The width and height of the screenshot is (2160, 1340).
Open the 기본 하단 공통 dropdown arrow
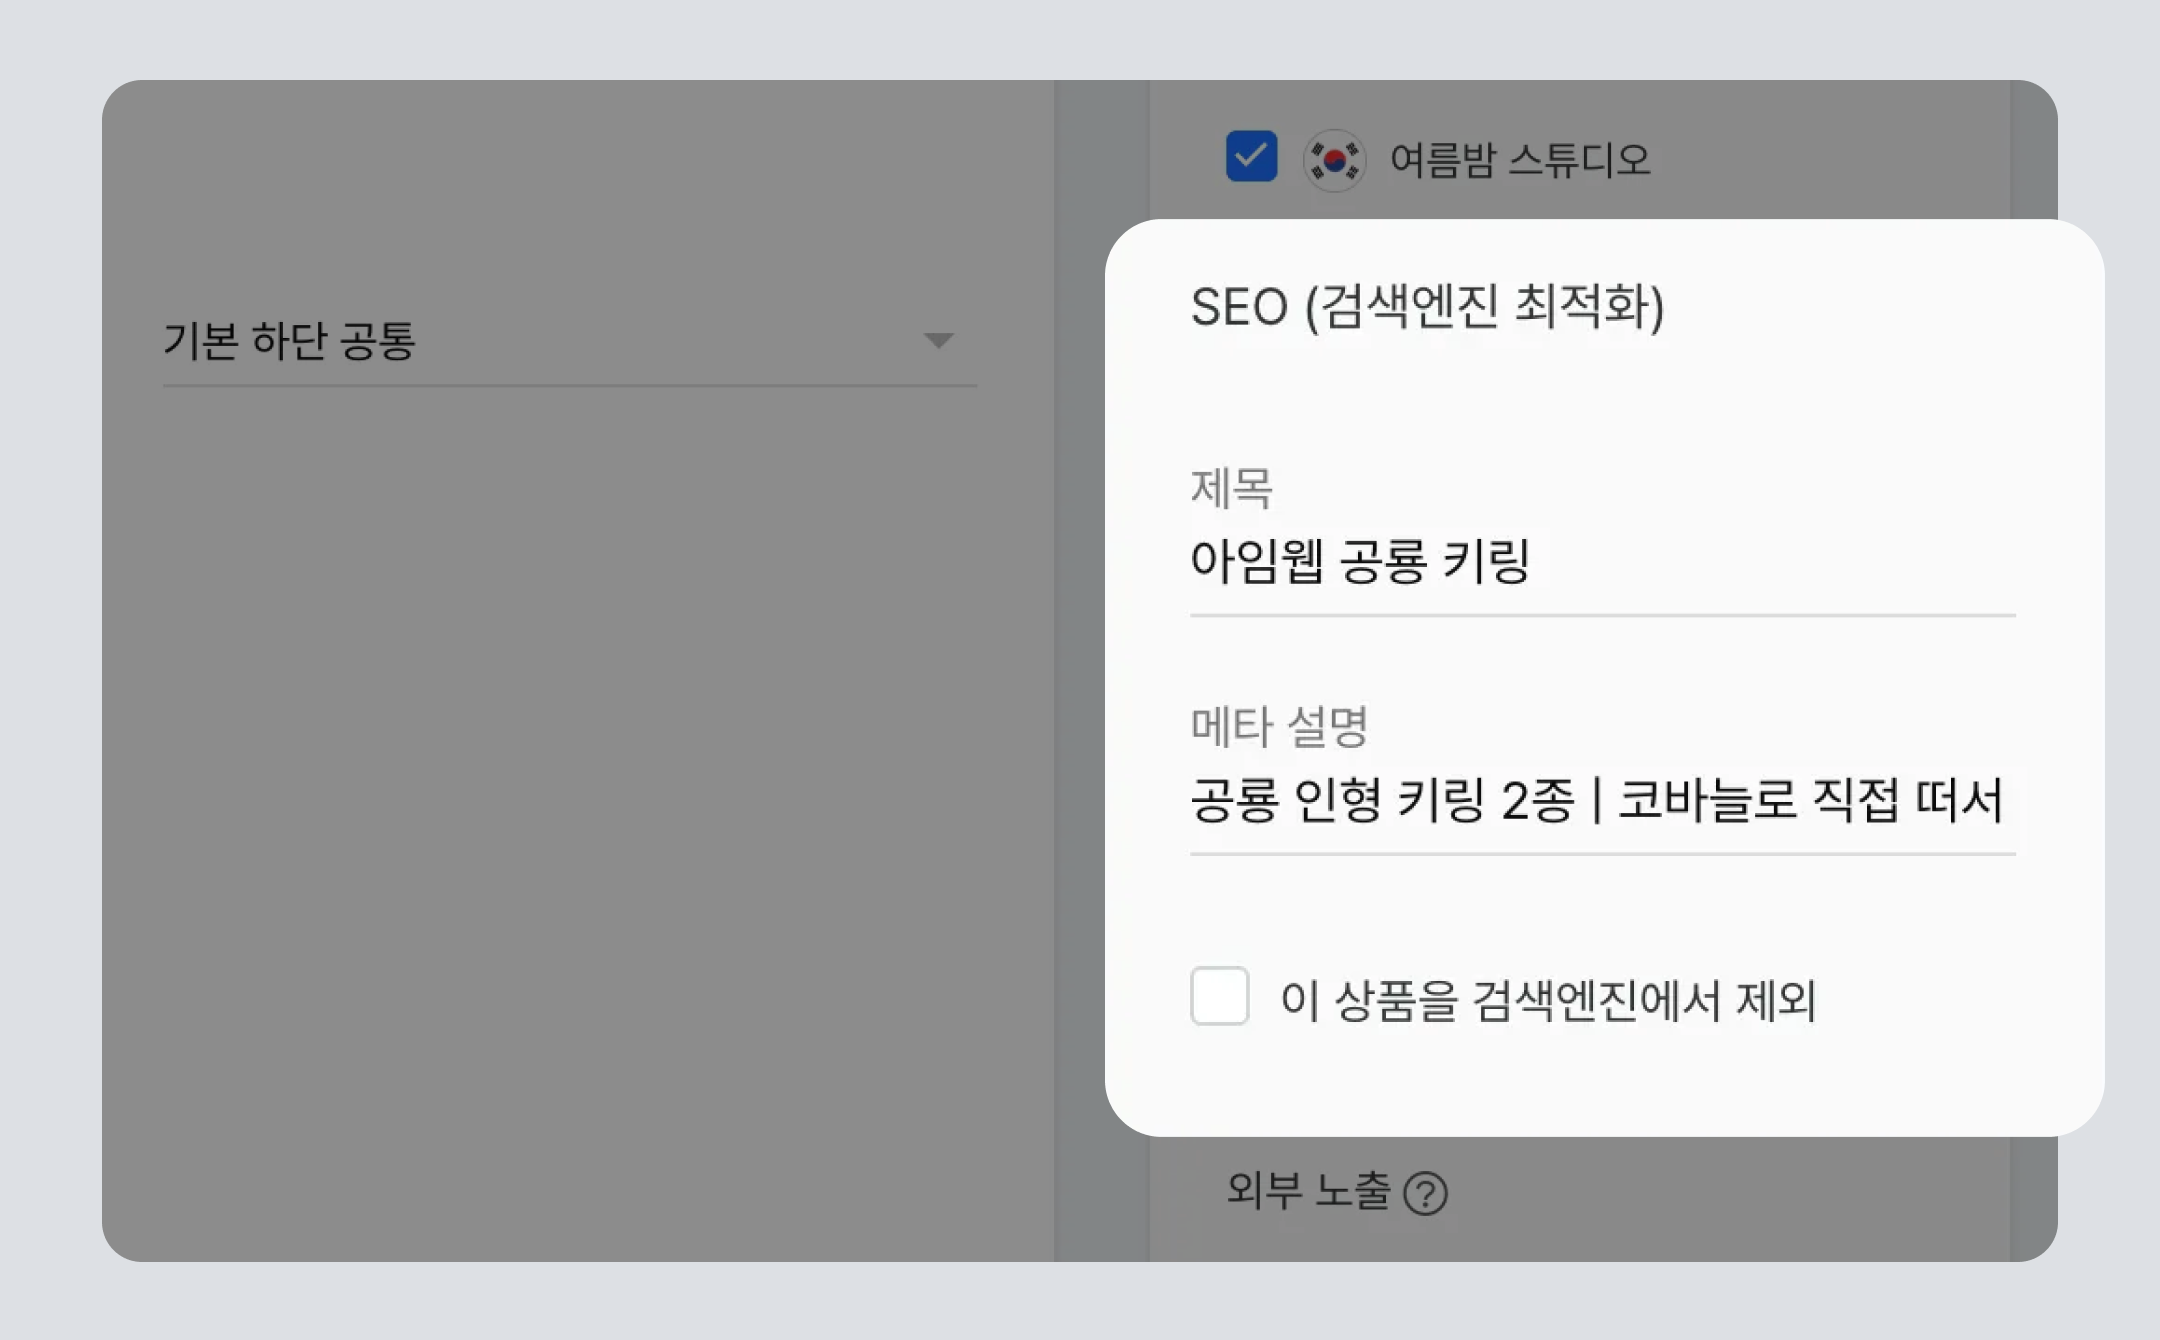(938, 341)
